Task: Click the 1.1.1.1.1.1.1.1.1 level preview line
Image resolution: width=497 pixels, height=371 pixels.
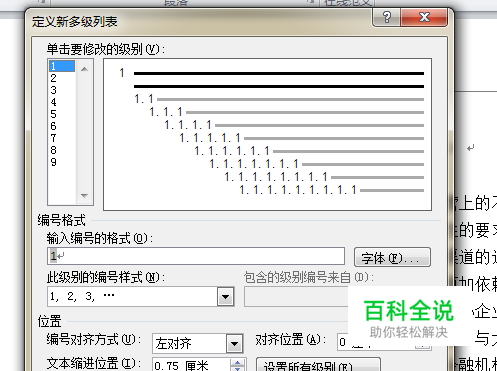Action: tap(332, 190)
